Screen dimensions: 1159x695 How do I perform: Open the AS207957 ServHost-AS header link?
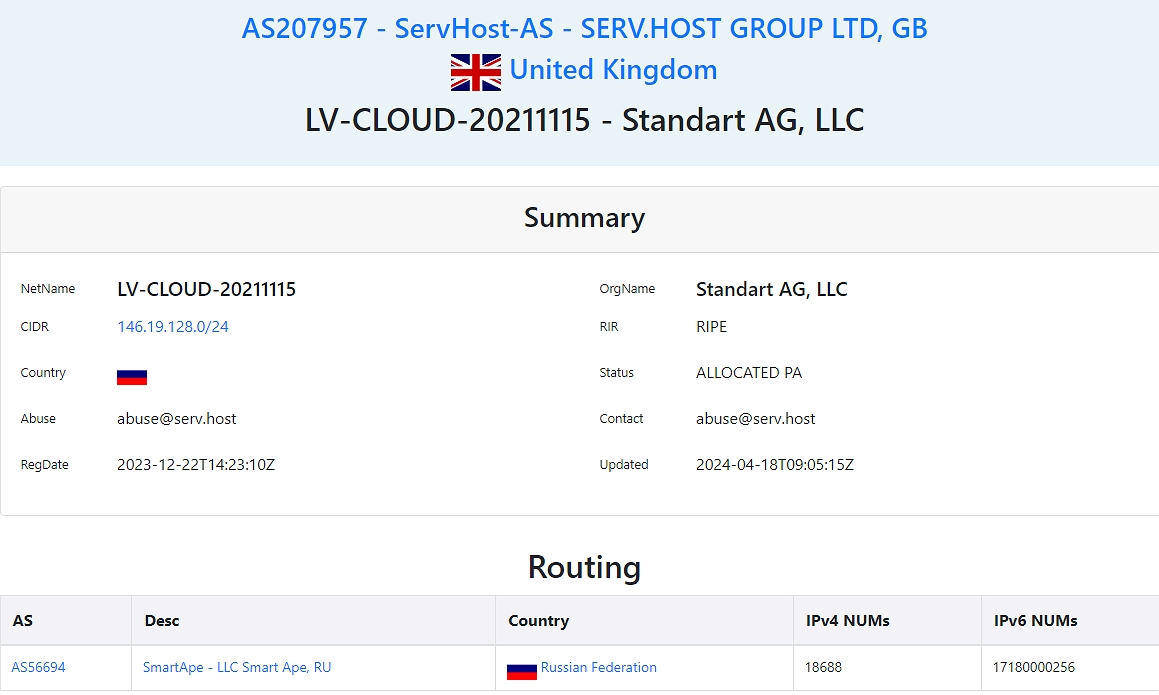(x=584, y=28)
